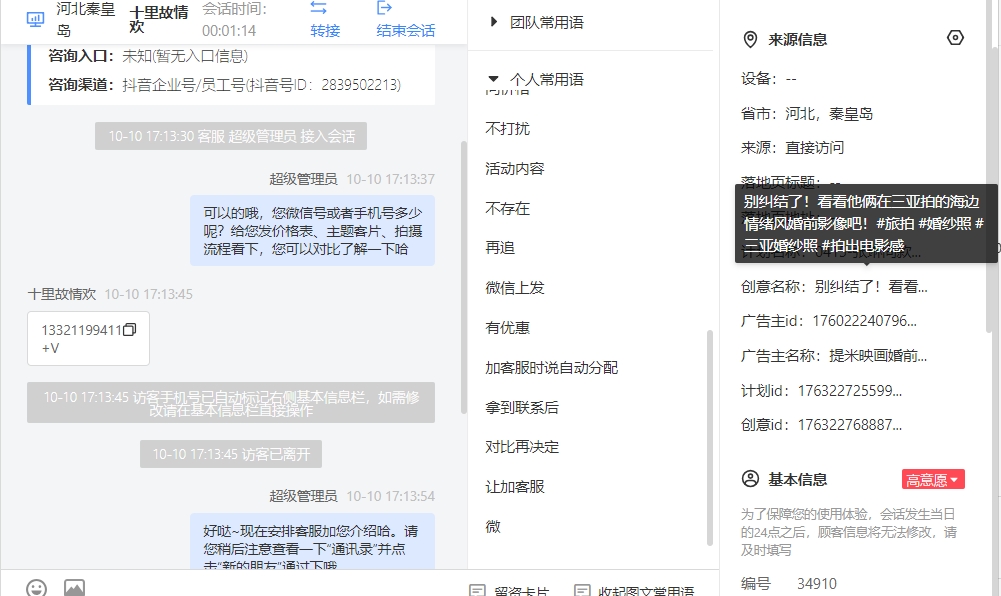
Task: Collapse the 个人常用语 section
Action: [x=536, y=79]
